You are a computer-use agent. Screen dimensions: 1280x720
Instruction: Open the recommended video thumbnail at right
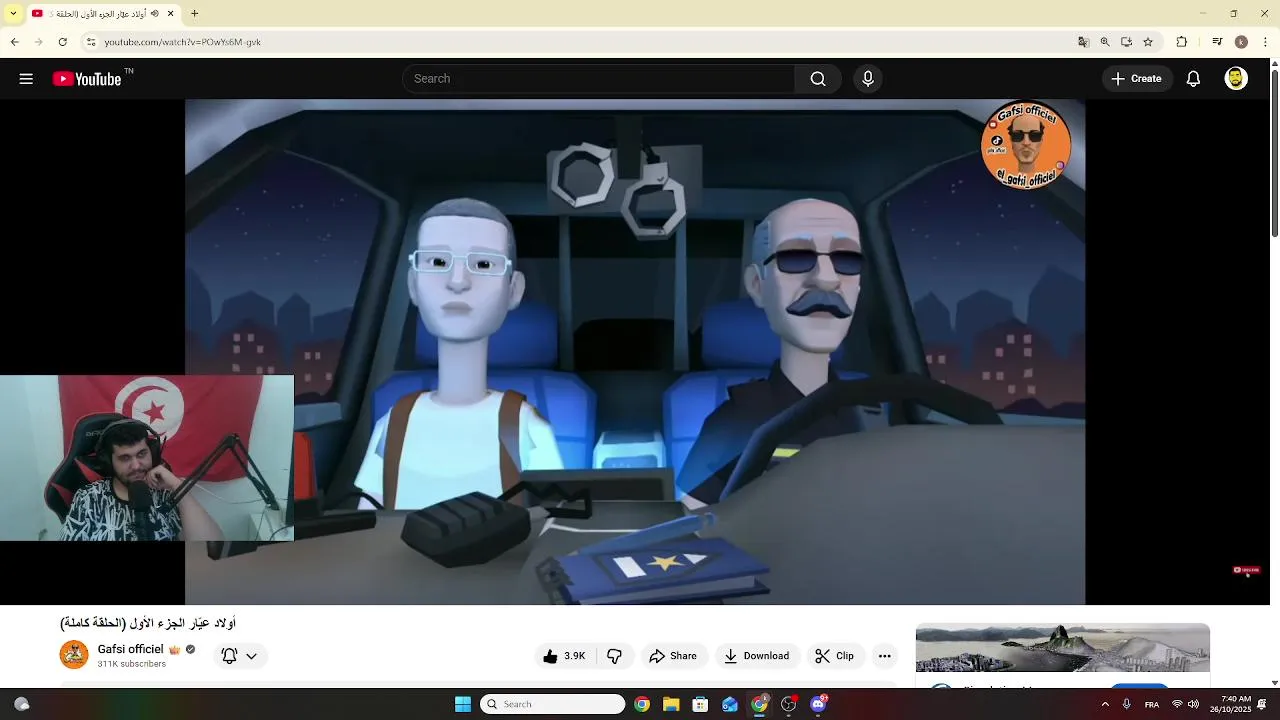click(1063, 648)
